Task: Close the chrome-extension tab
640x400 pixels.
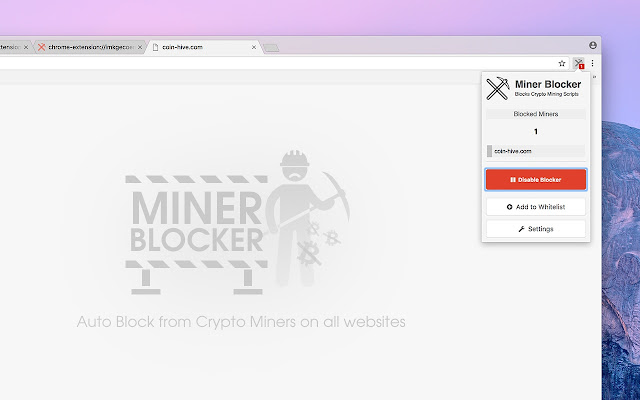Action: [140, 47]
